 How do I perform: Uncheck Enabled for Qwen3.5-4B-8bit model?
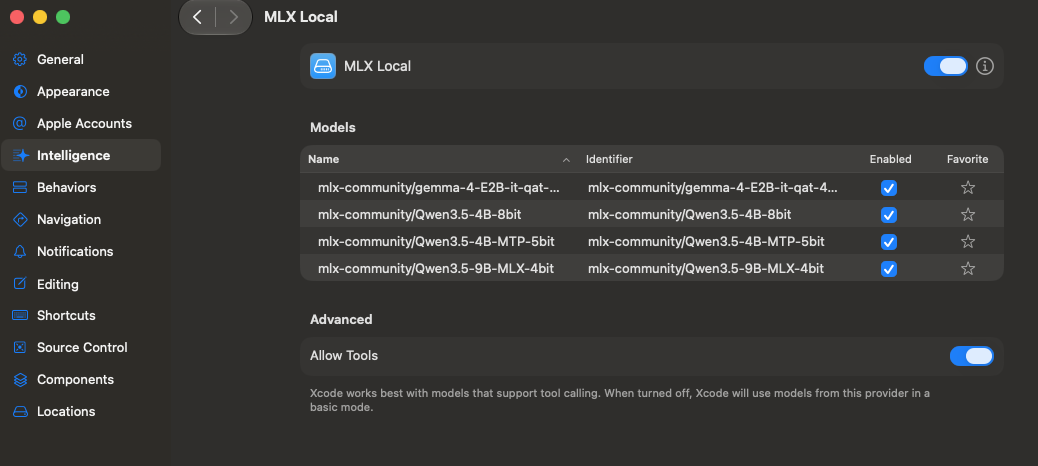(889, 215)
